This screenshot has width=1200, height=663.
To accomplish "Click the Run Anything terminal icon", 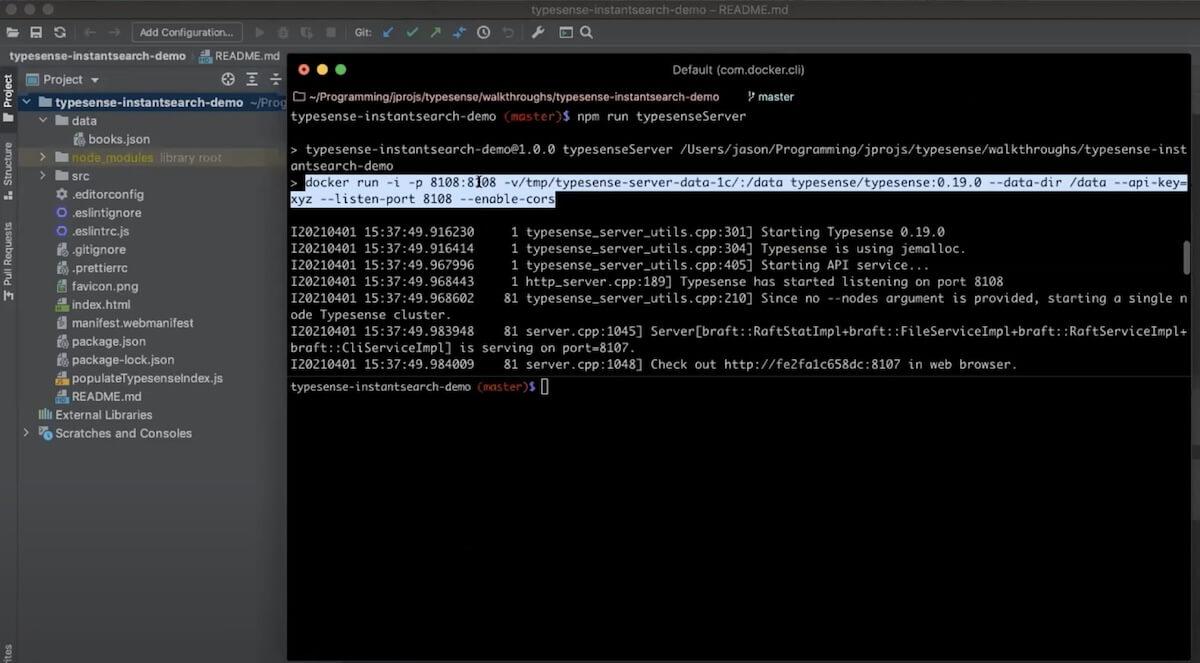I will click(x=565, y=32).
